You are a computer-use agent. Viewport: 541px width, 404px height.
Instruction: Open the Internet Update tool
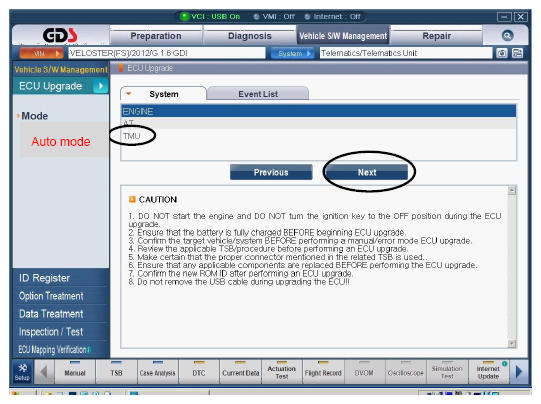click(488, 372)
